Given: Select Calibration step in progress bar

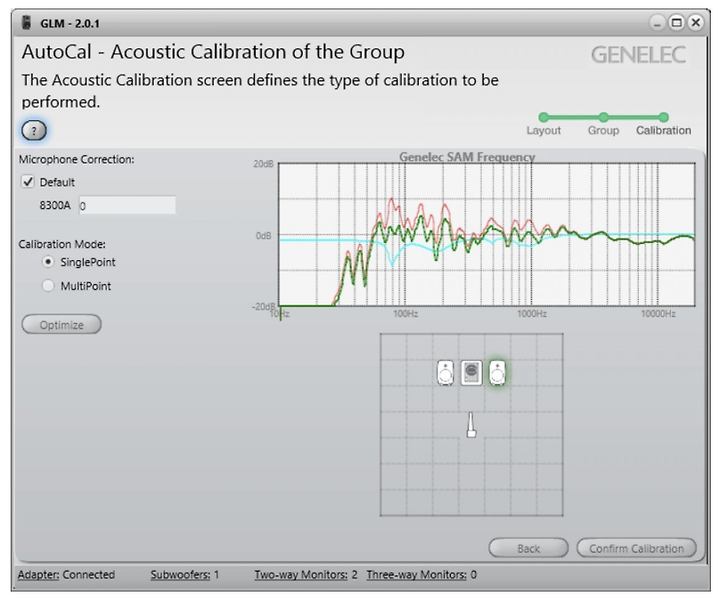Looking at the screenshot, I should 663,124.
